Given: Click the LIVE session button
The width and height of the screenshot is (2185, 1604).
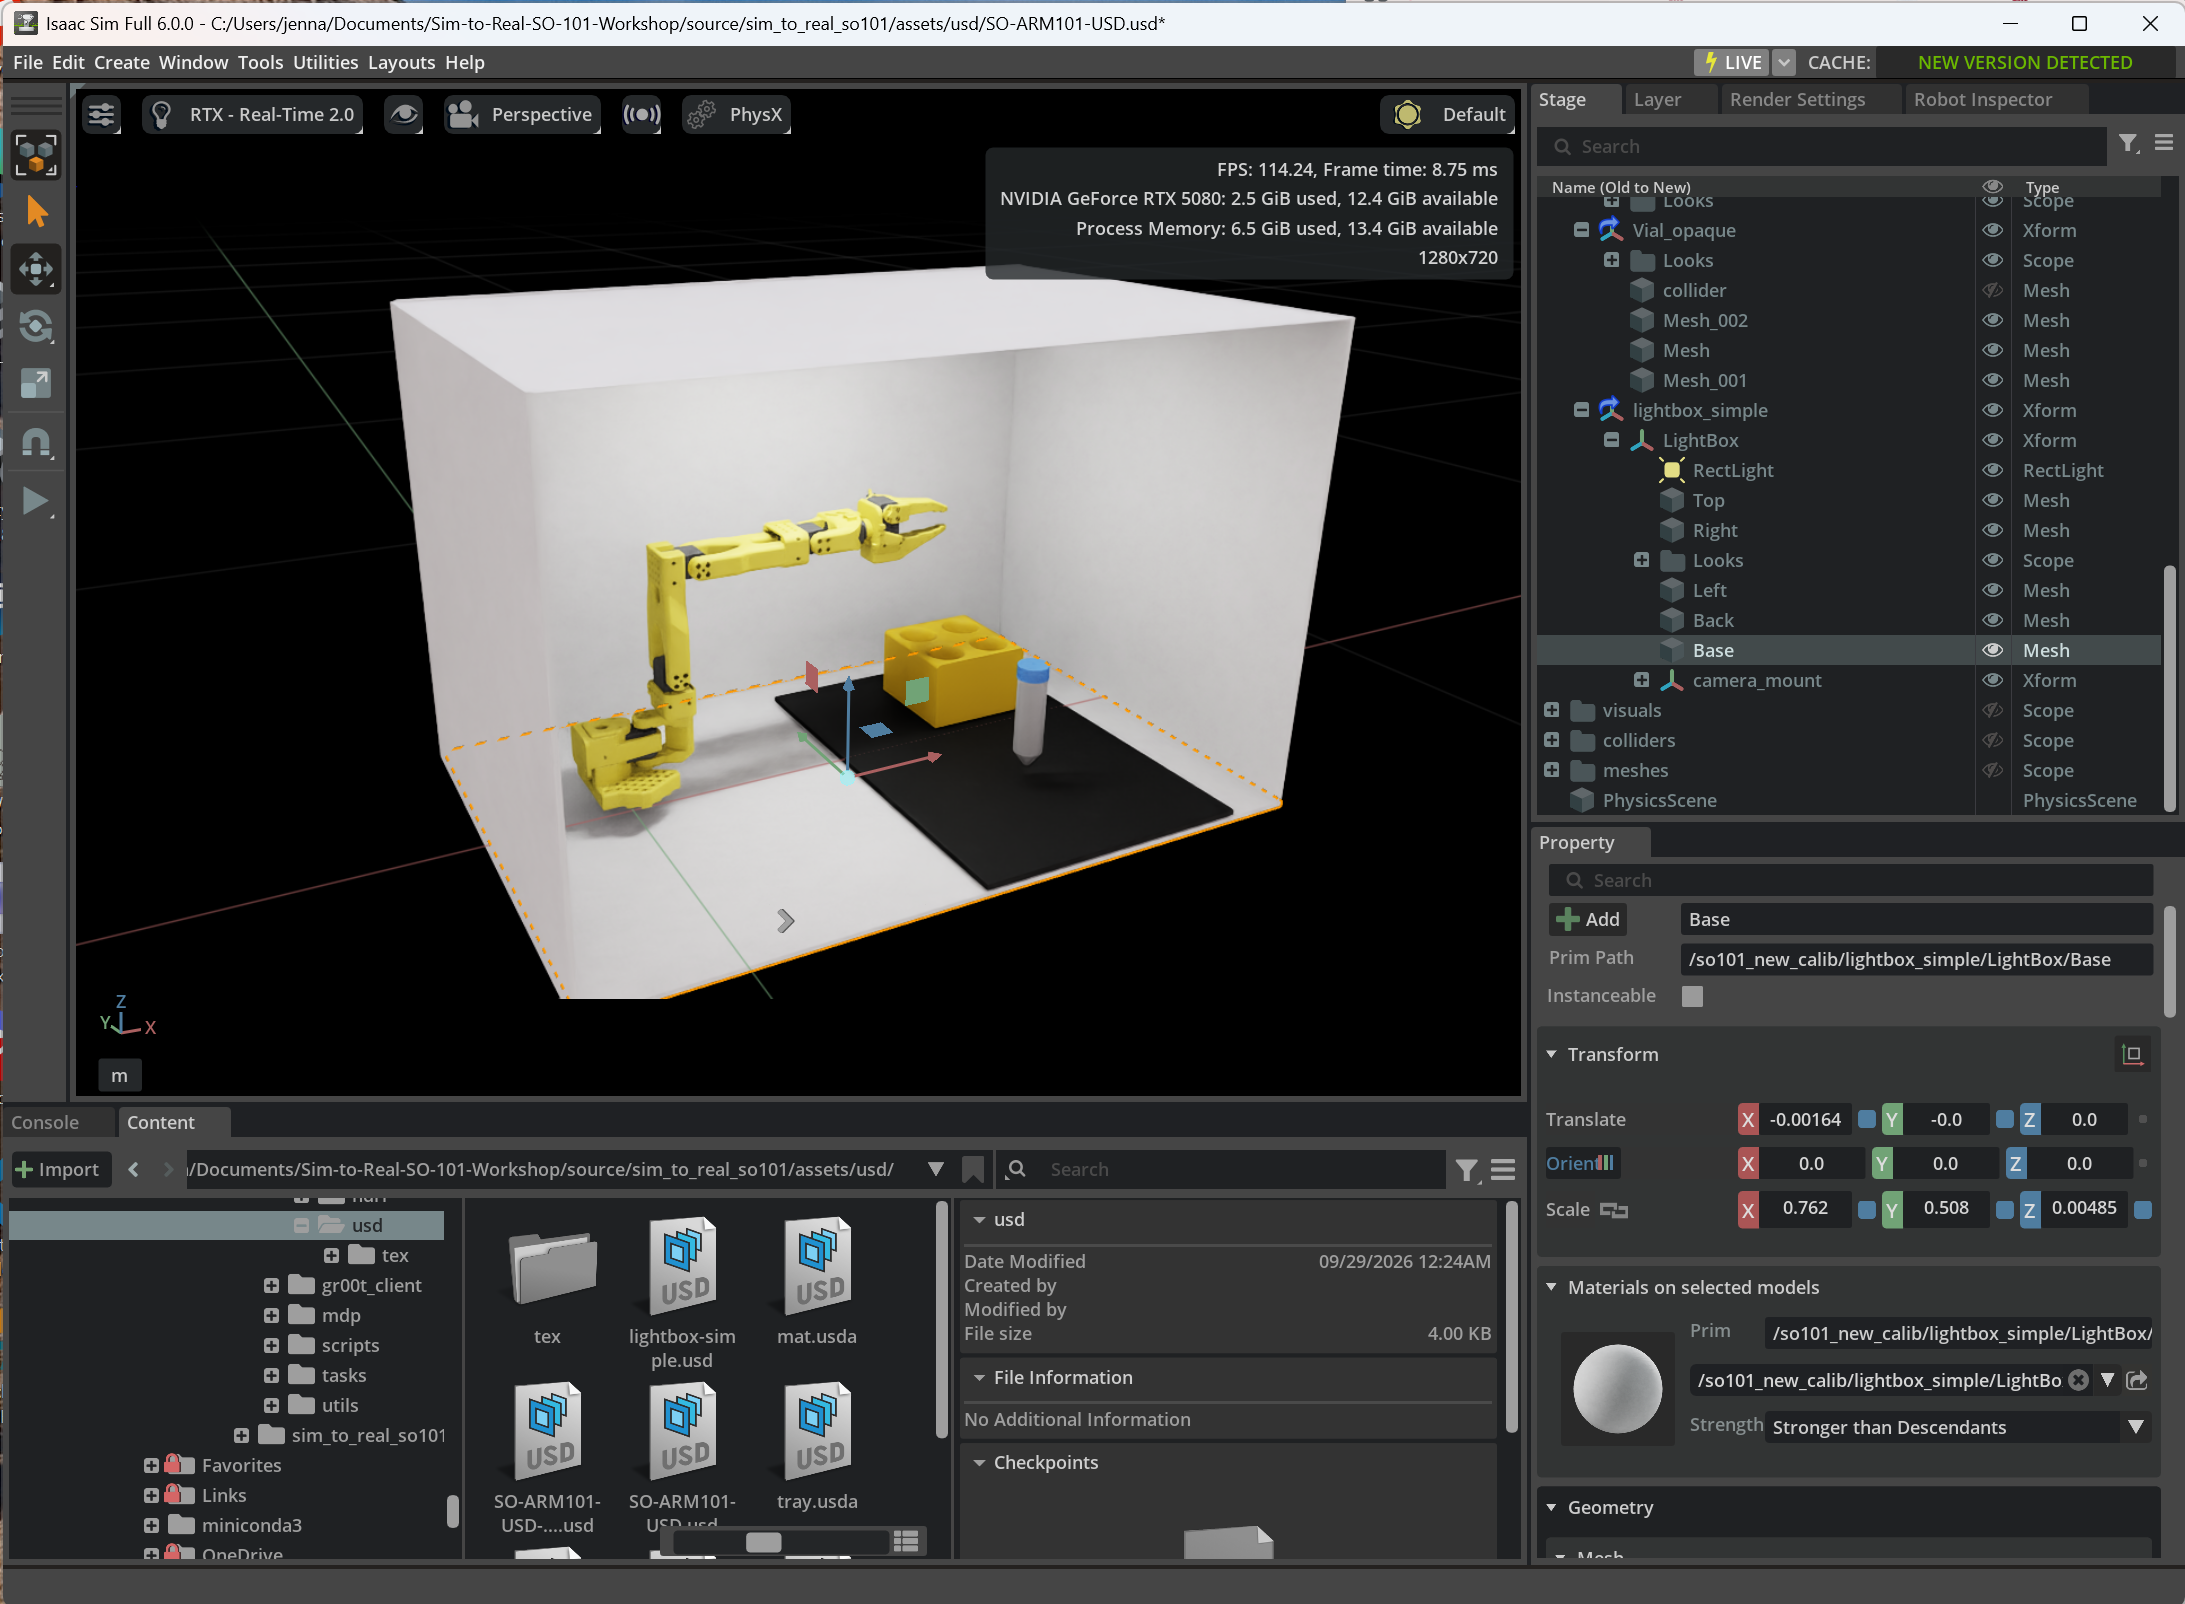Looking at the screenshot, I should pyautogui.click(x=1732, y=62).
